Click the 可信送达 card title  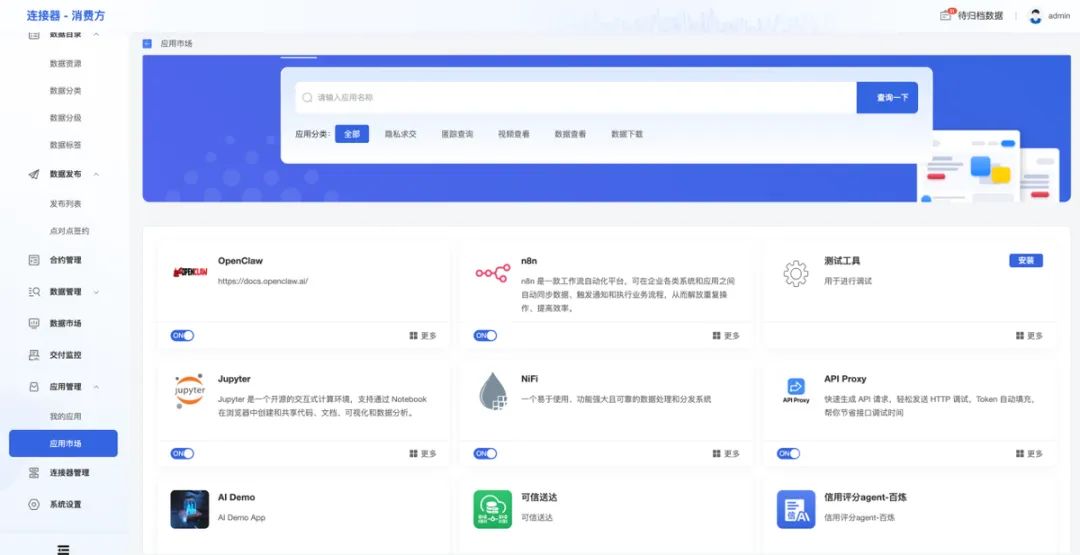pos(539,497)
